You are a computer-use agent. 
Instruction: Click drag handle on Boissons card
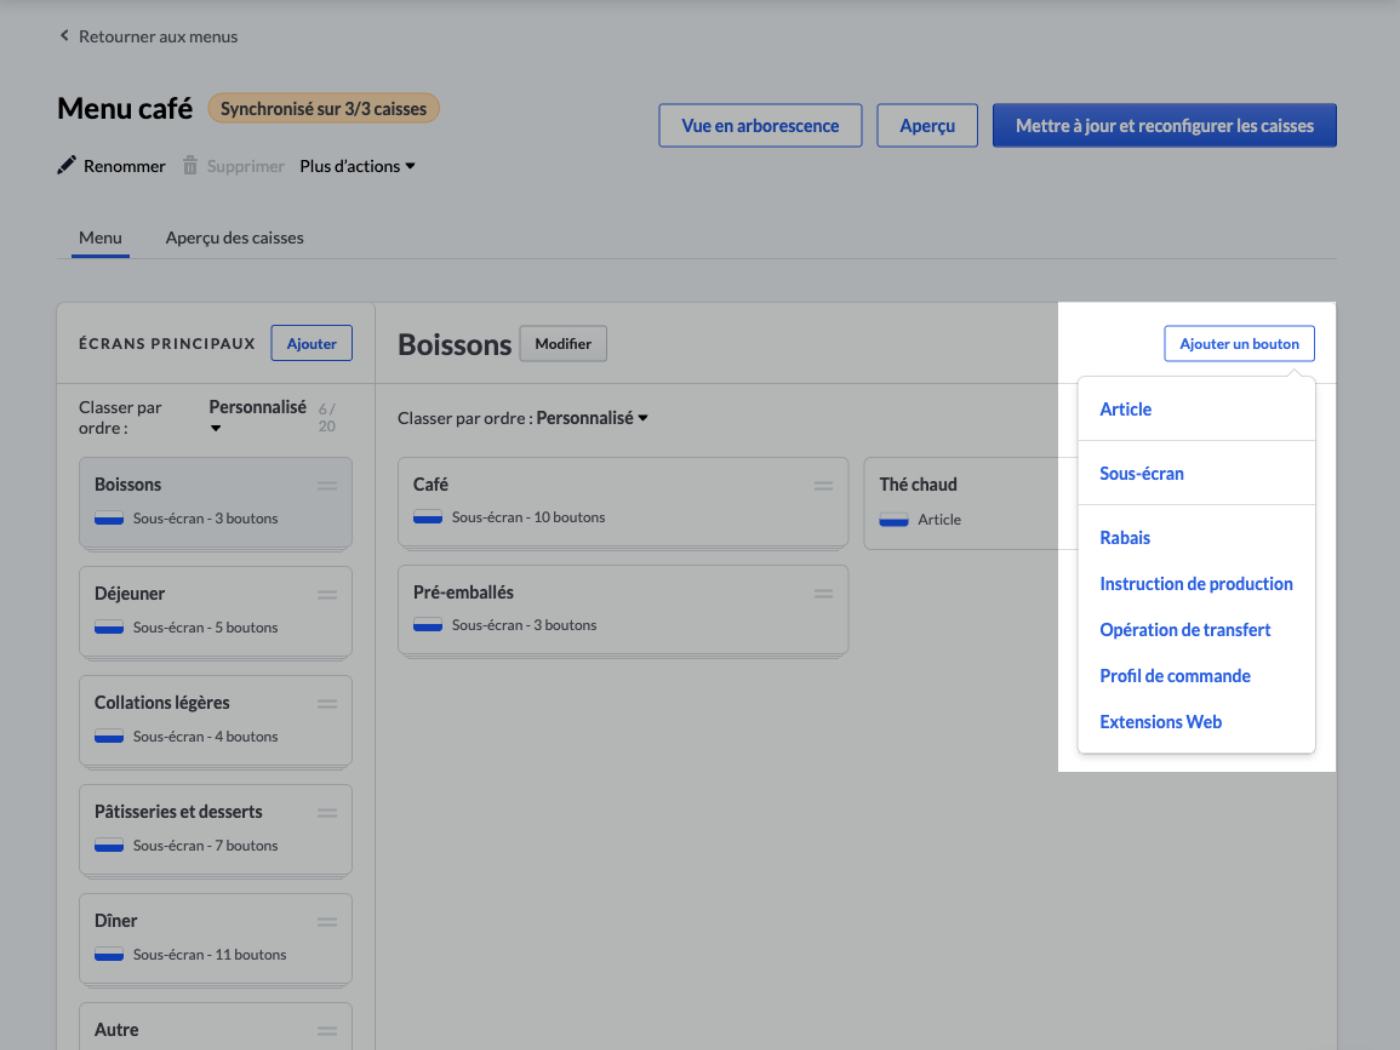(327, 485)
